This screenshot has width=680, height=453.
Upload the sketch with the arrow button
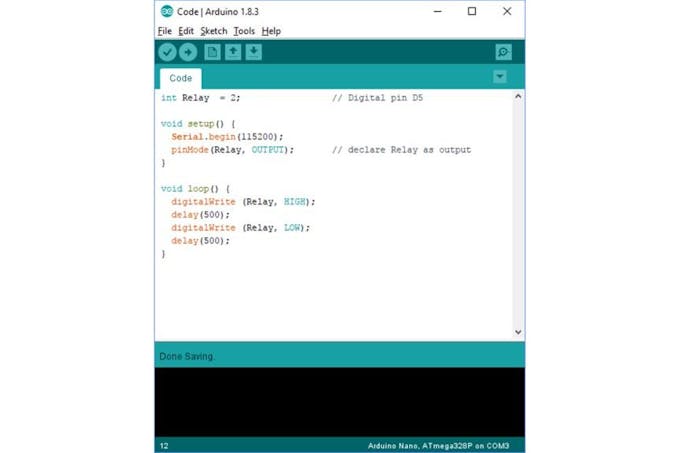tap(188, 52)
